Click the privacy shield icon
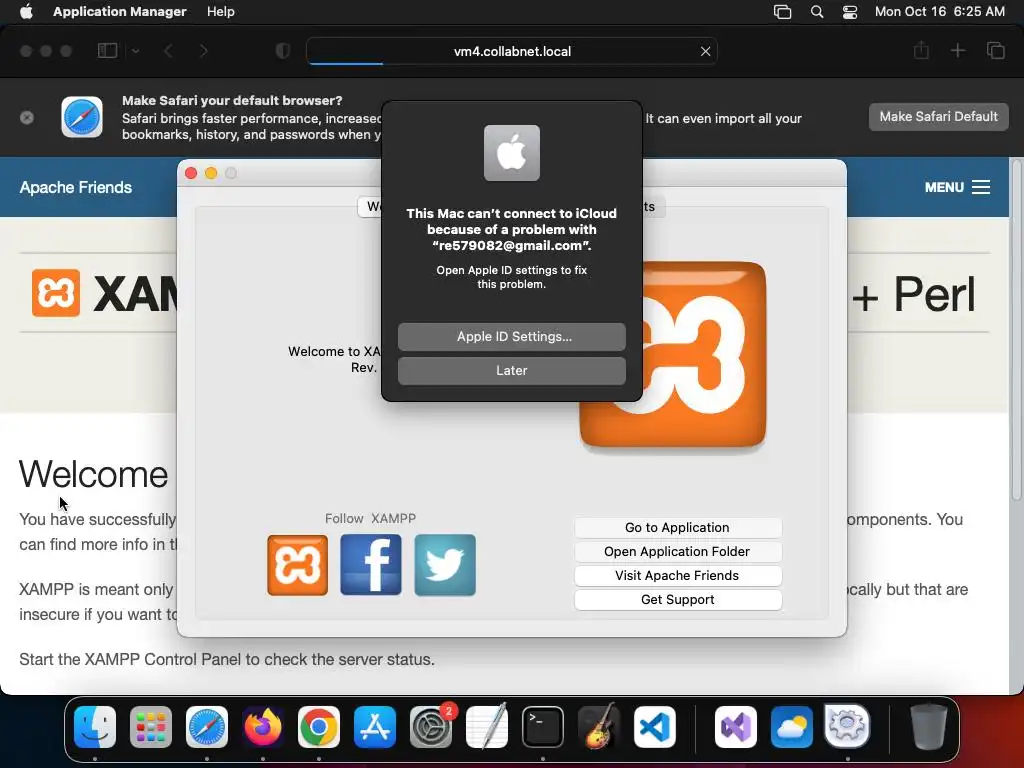 [x=283, y=51]
